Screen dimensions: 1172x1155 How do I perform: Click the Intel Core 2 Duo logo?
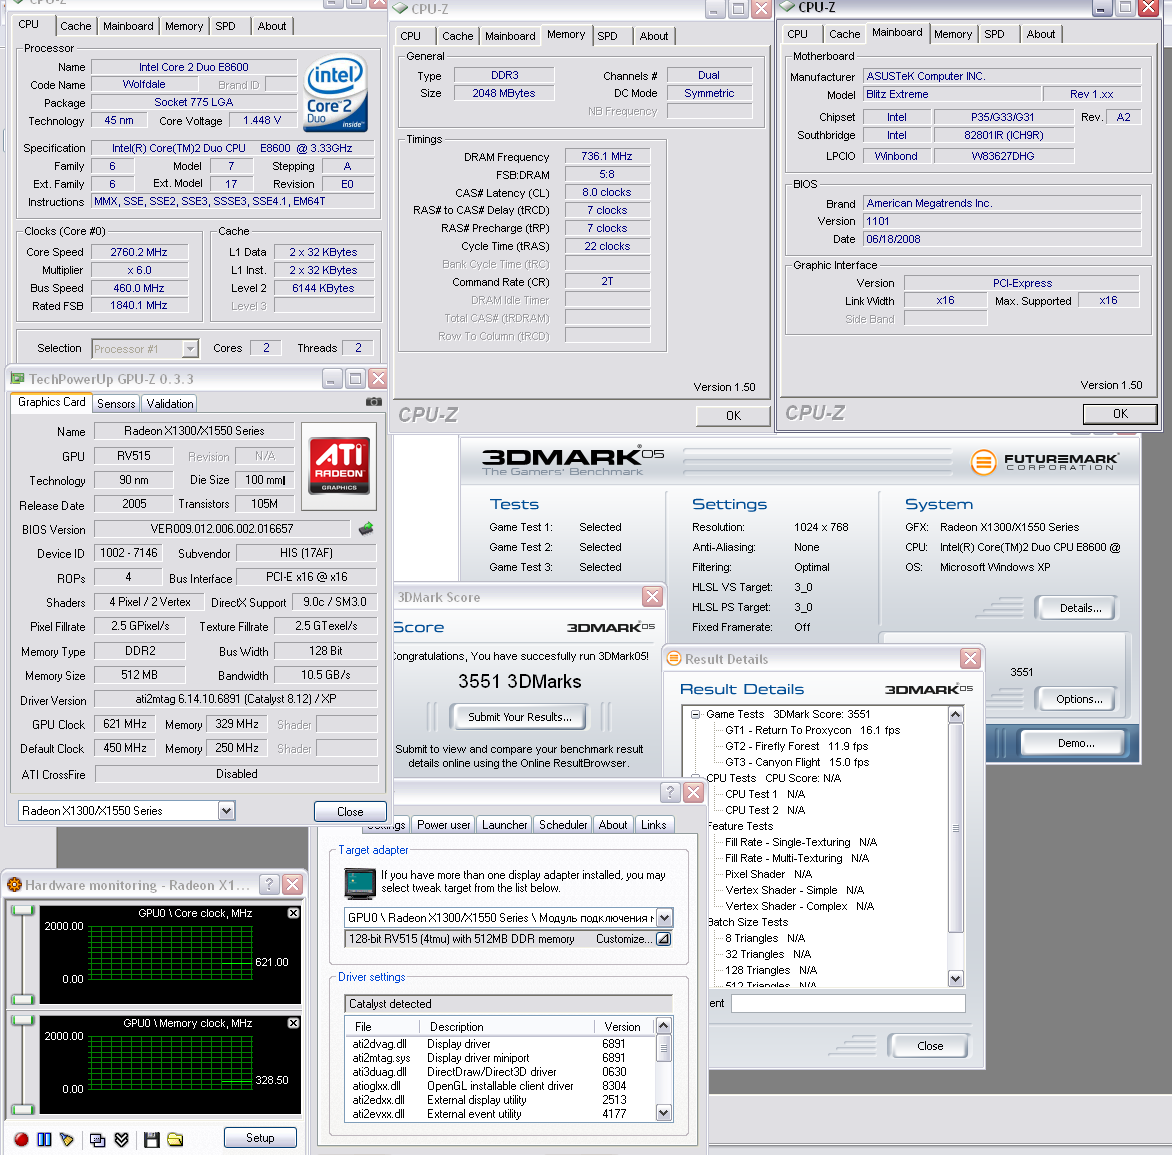point(336,93)
